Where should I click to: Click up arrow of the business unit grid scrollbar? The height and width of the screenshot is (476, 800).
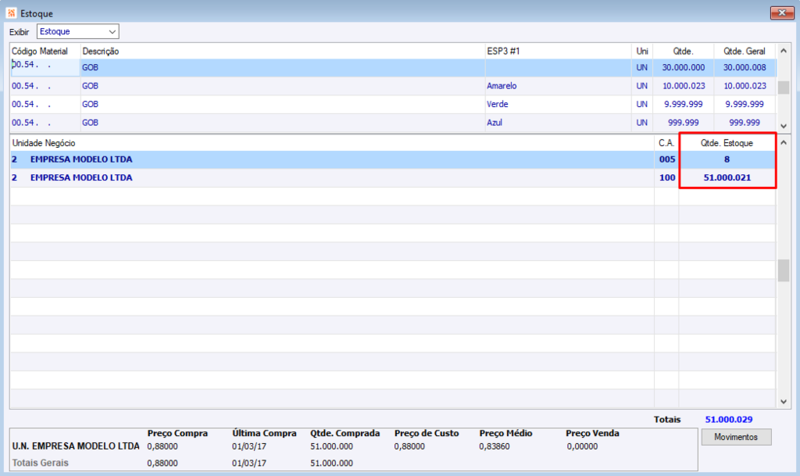784,143
